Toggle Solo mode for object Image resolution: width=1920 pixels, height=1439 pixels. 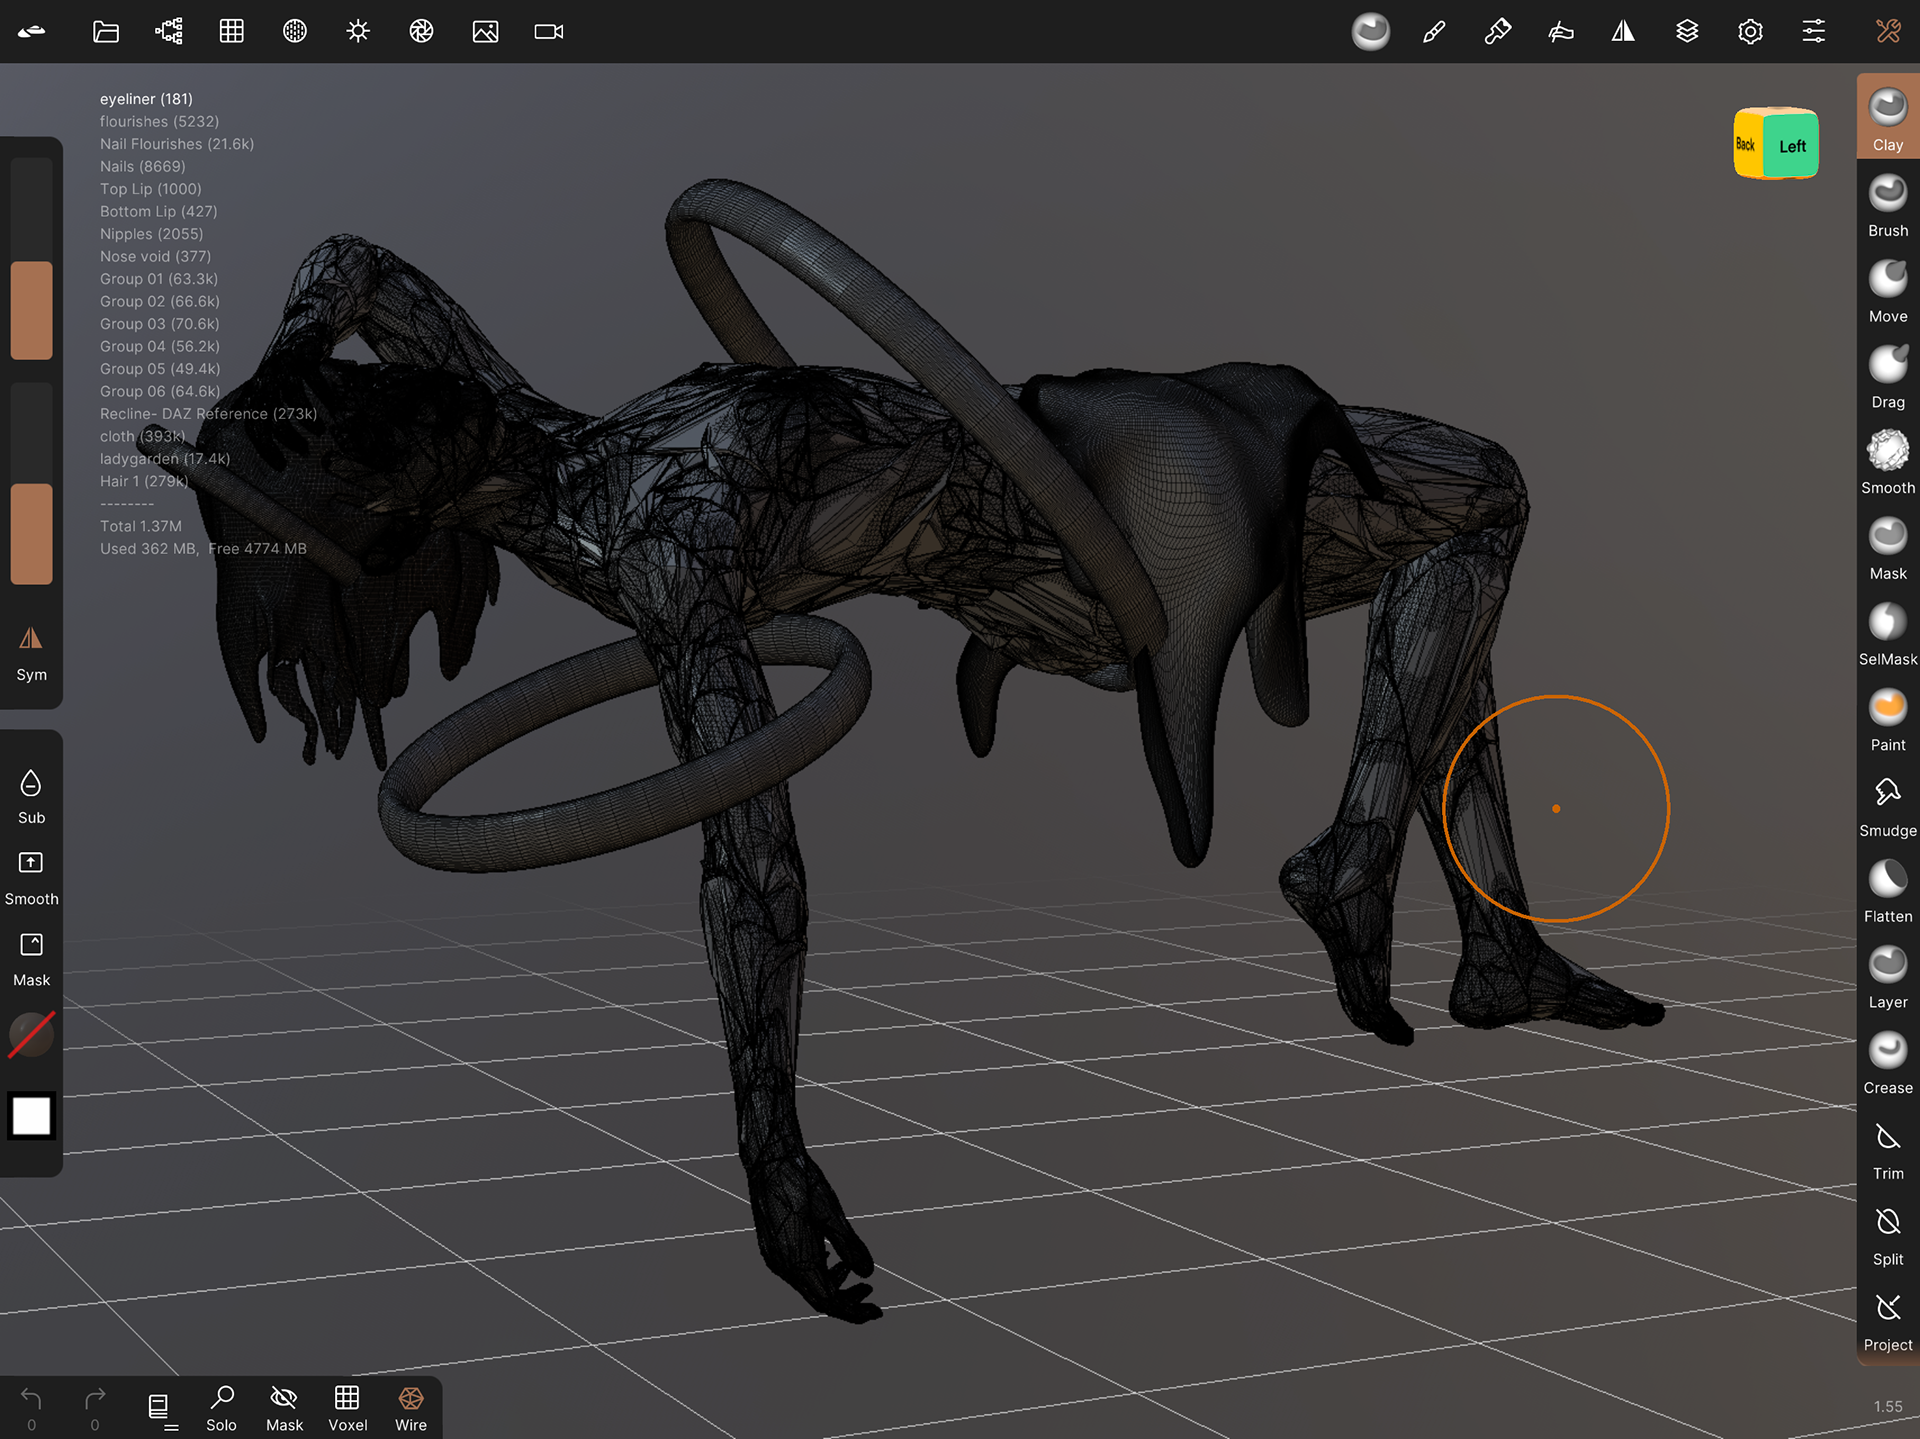221,1408
